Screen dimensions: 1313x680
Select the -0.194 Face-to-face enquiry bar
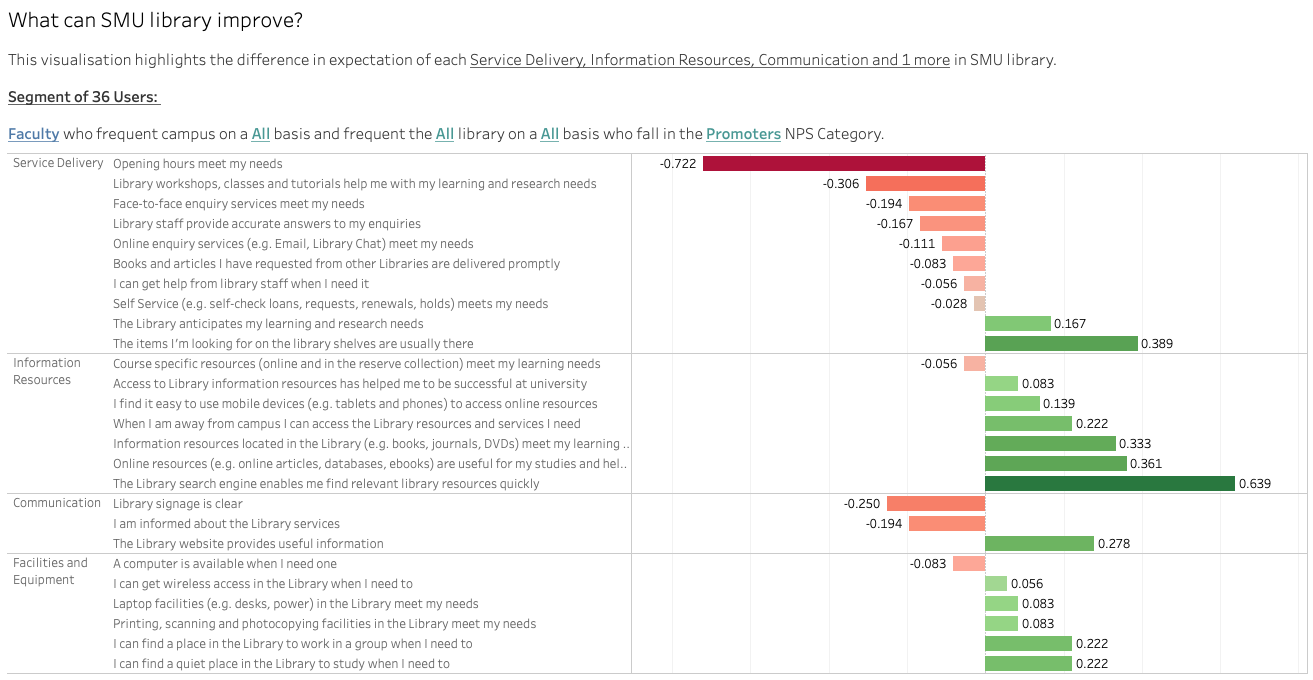tap(947, 203)
